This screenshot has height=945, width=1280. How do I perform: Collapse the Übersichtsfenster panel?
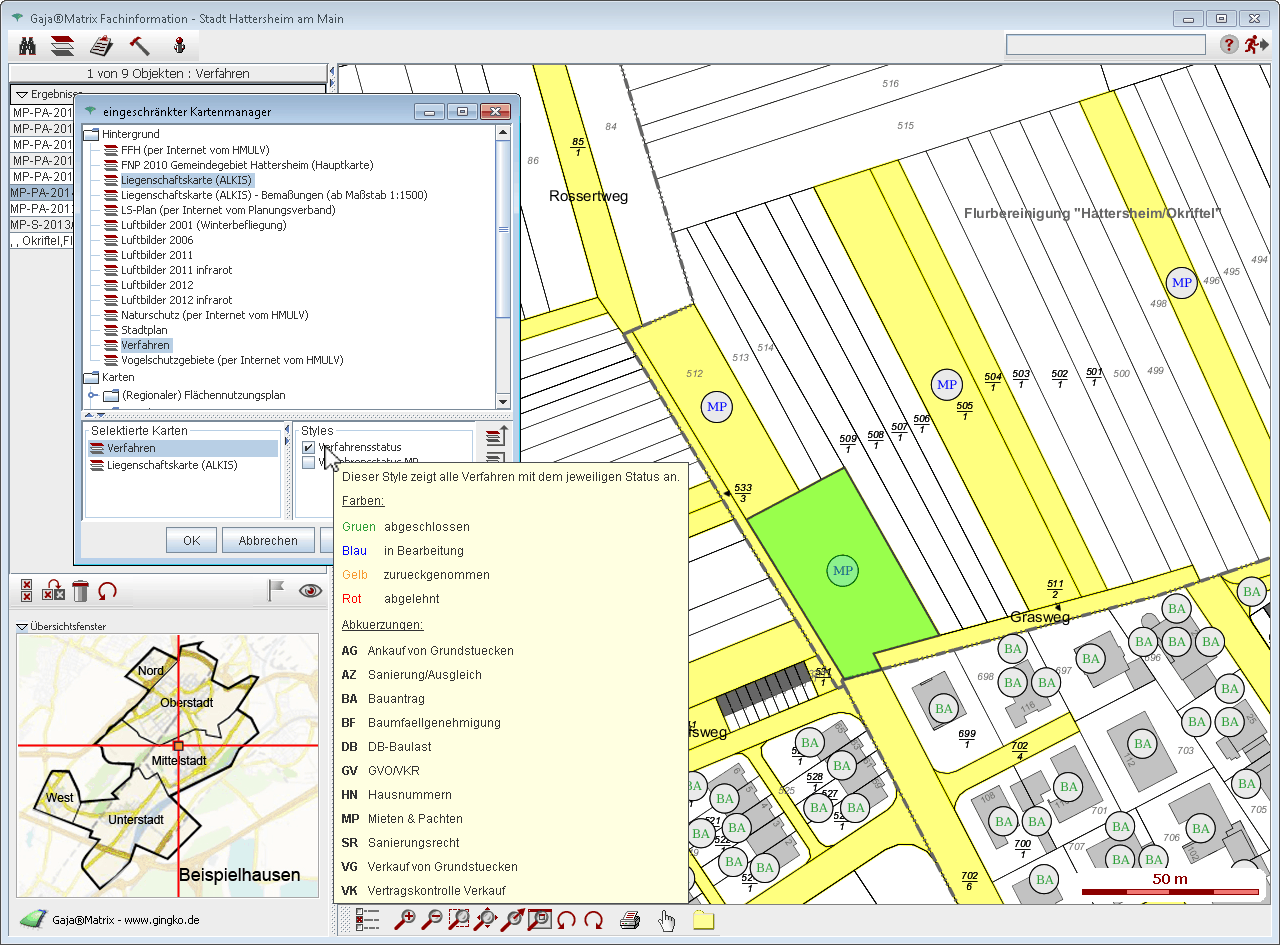pyautogui.click(x=23, y=627)
